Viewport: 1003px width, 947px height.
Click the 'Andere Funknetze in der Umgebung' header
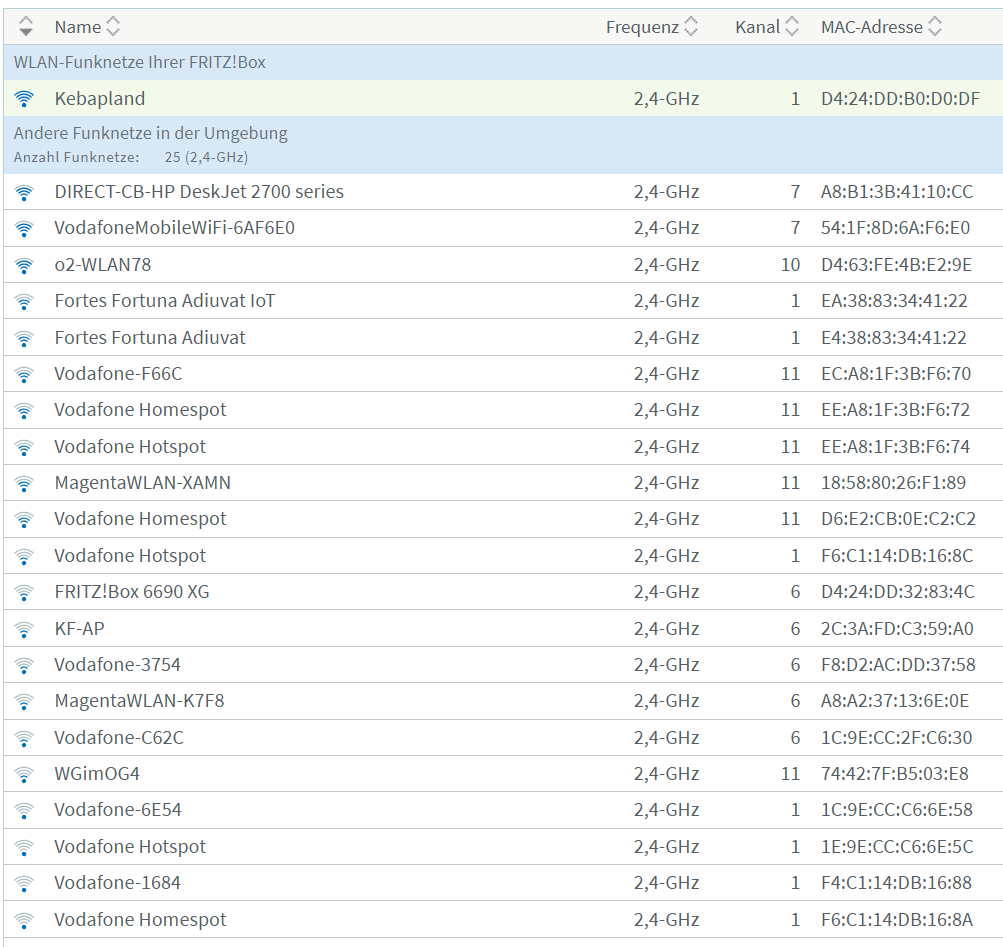coord(150,133)
